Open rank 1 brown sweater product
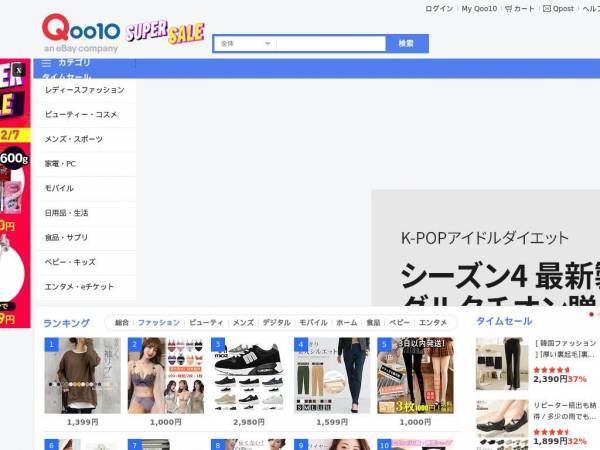The image size is (600, 450). [x=82, y=375]
